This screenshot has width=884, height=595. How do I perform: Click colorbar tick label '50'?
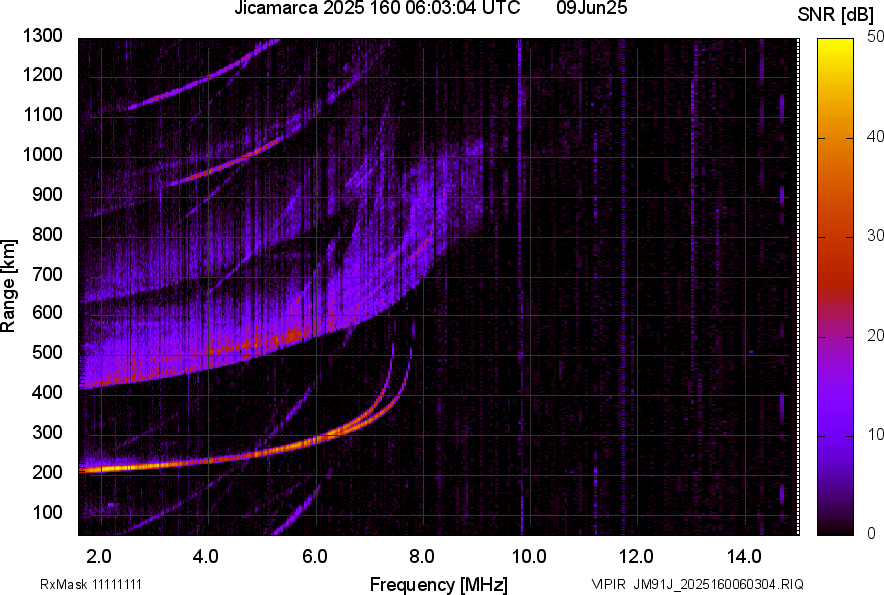[876, 37]
